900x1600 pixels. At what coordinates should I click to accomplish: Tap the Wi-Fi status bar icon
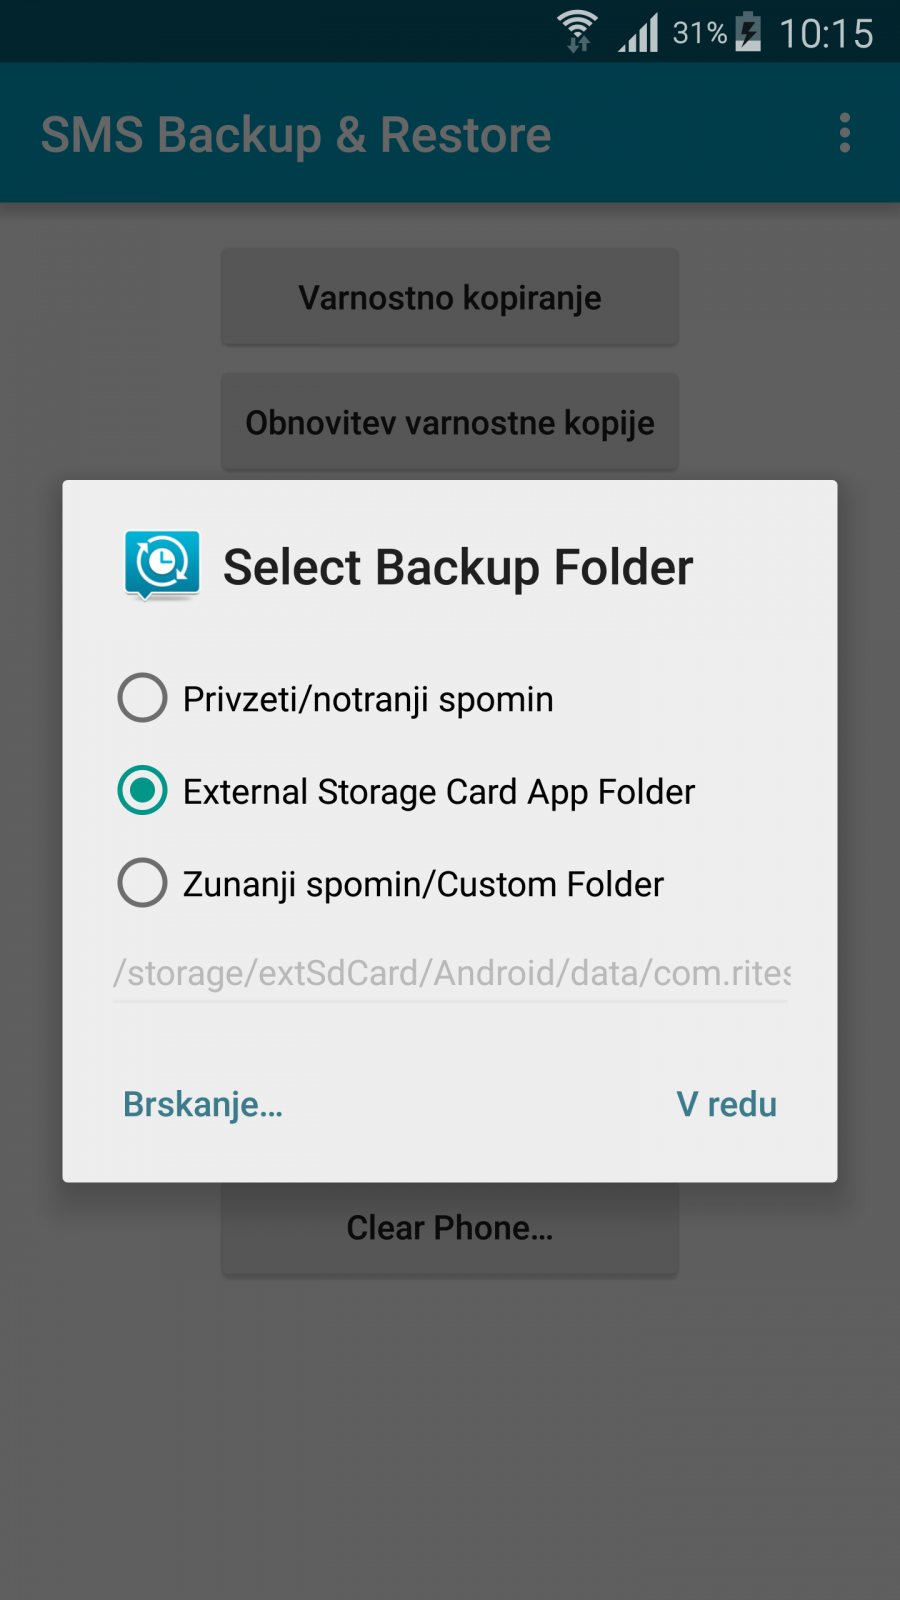click(577, 32)
